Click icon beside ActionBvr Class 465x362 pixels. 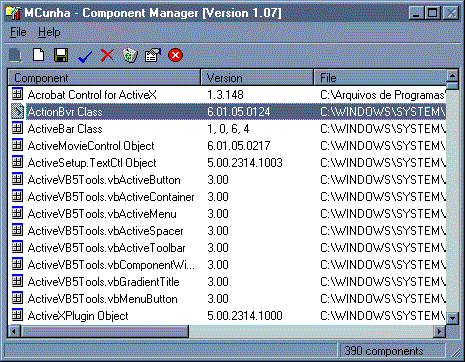(17, 111)
